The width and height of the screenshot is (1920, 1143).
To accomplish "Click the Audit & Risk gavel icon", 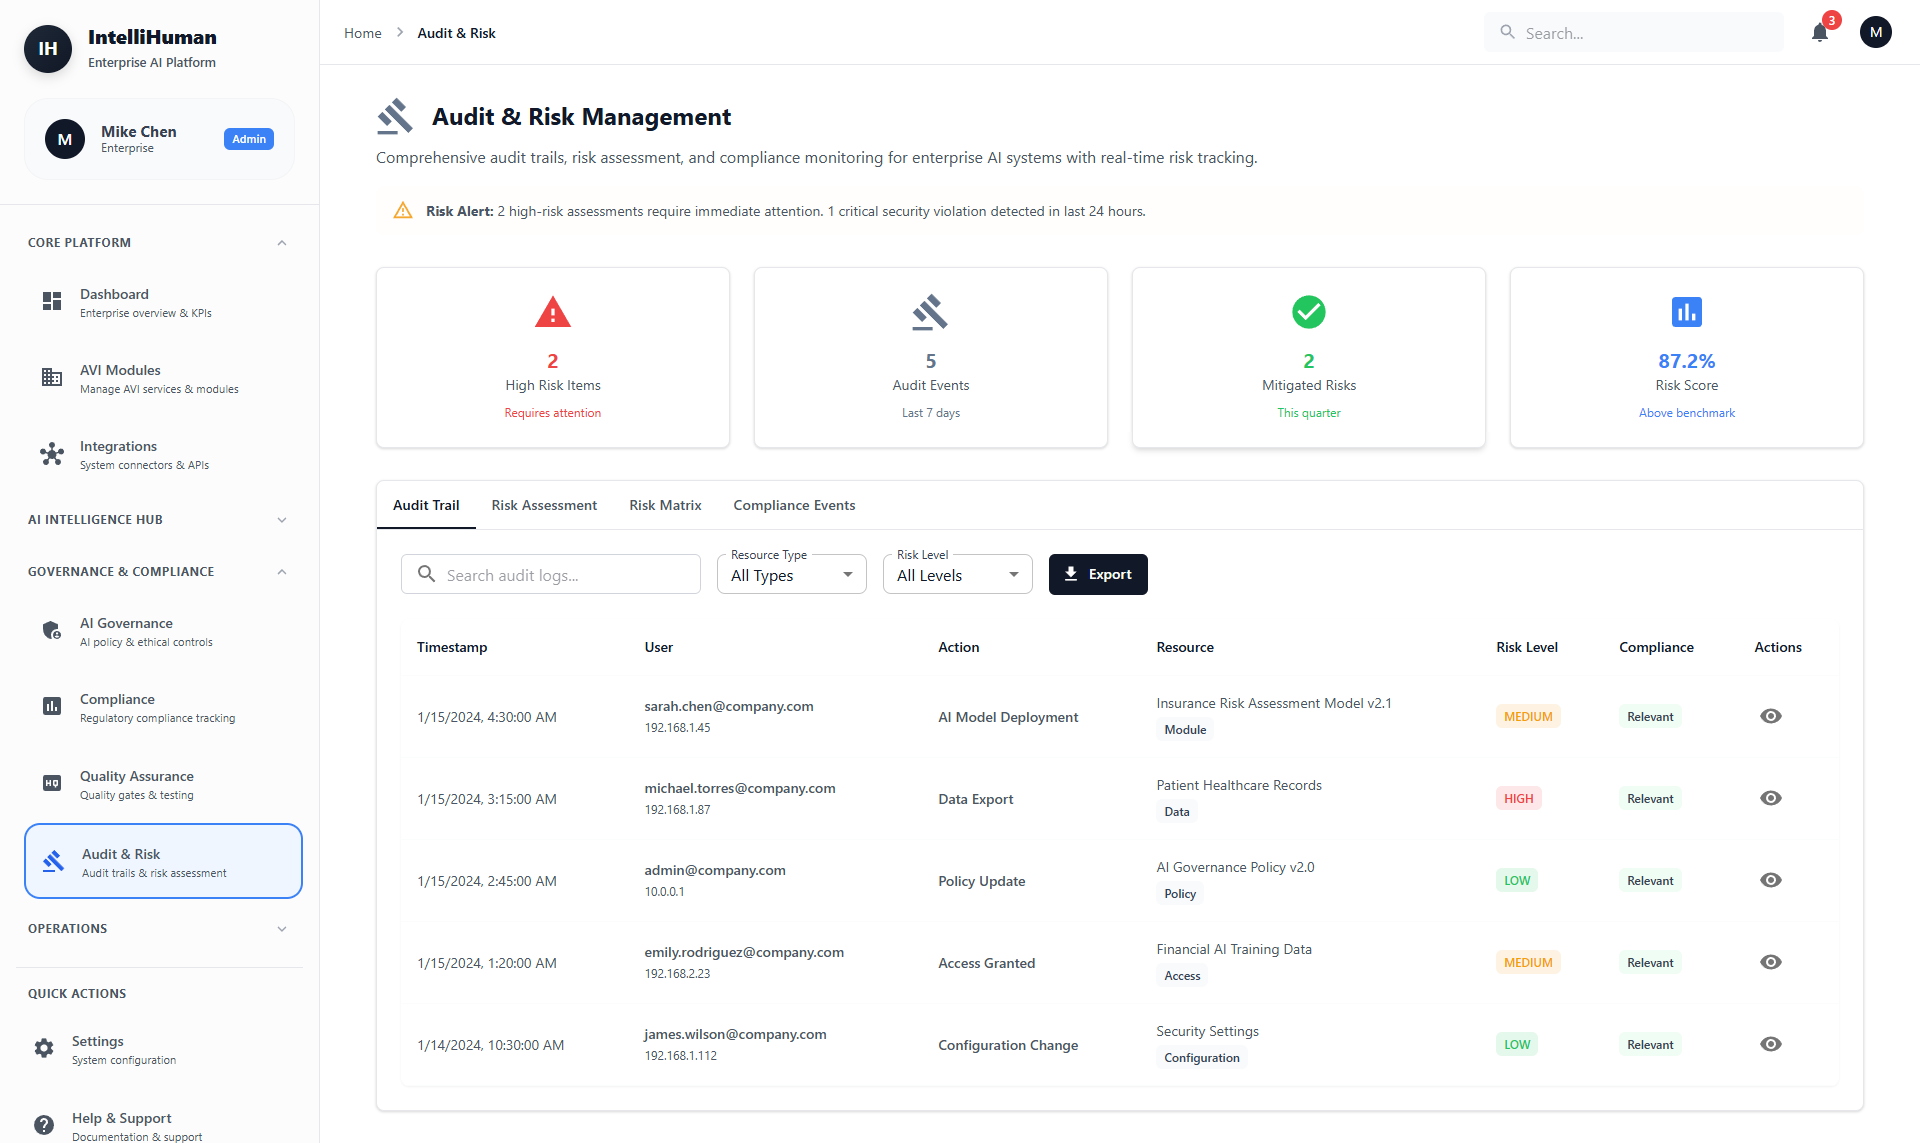I will click(53, 860).
